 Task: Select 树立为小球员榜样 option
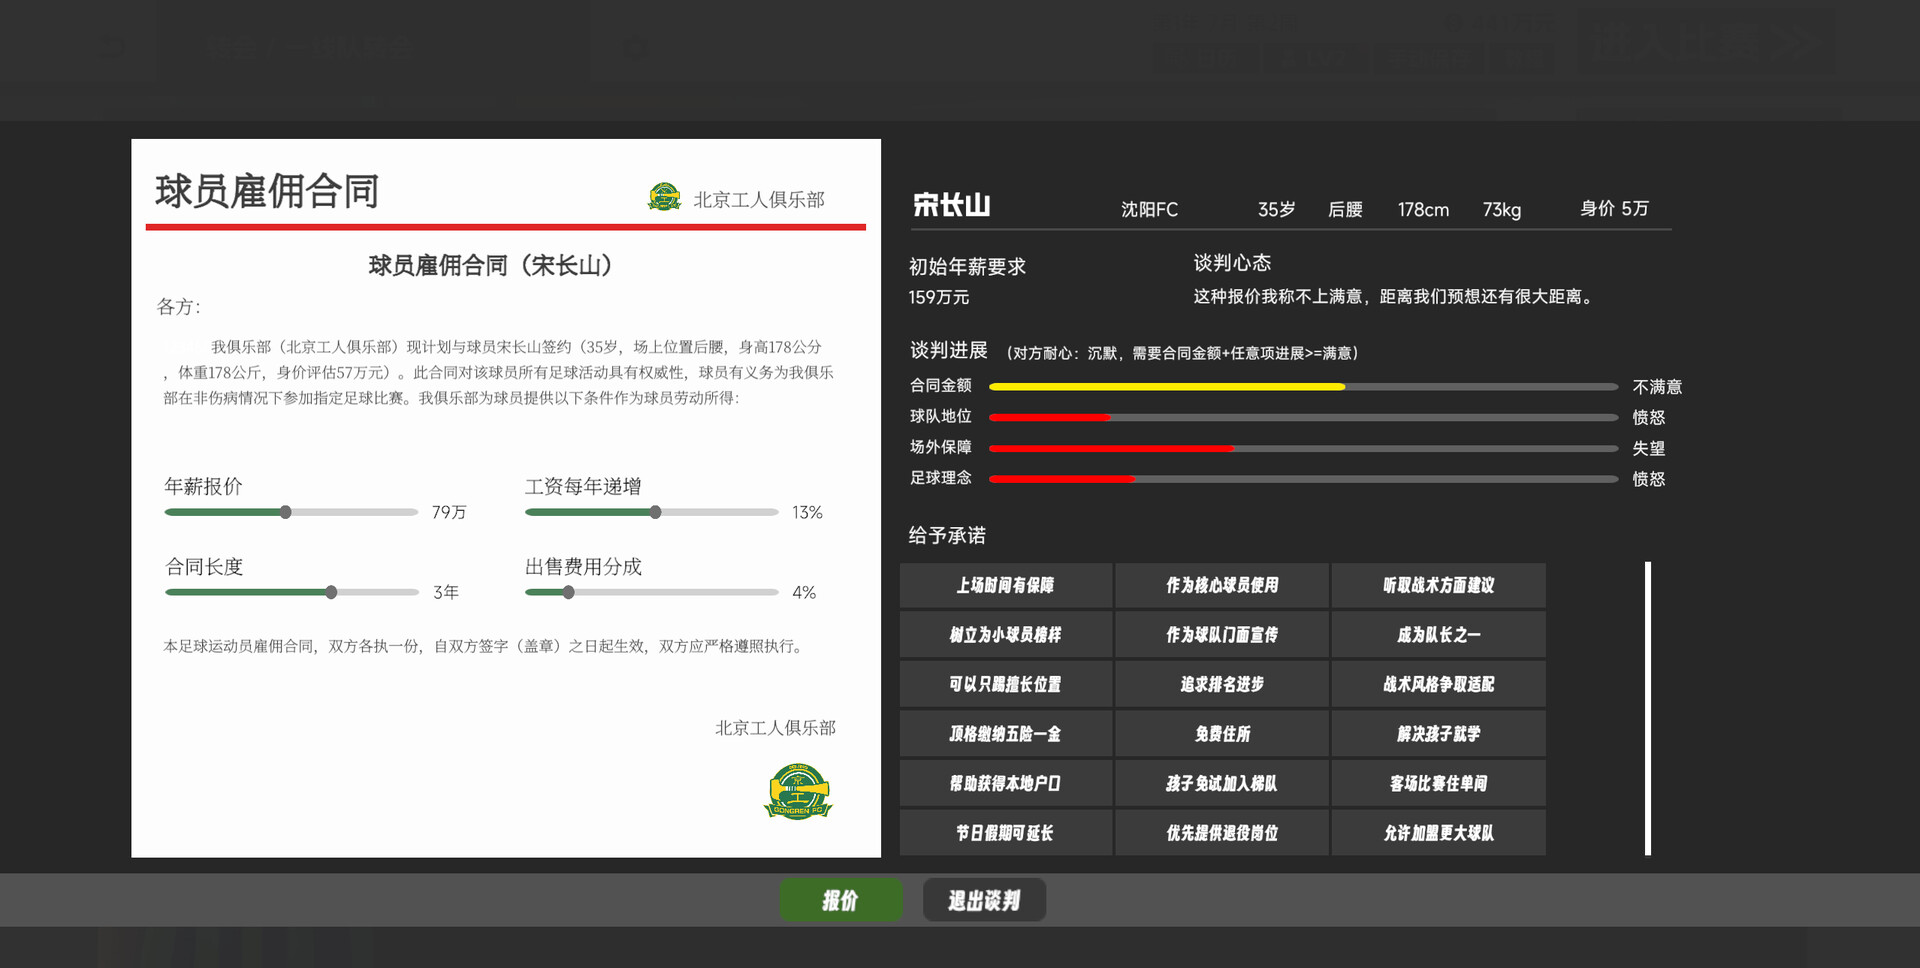point(1004,634)
